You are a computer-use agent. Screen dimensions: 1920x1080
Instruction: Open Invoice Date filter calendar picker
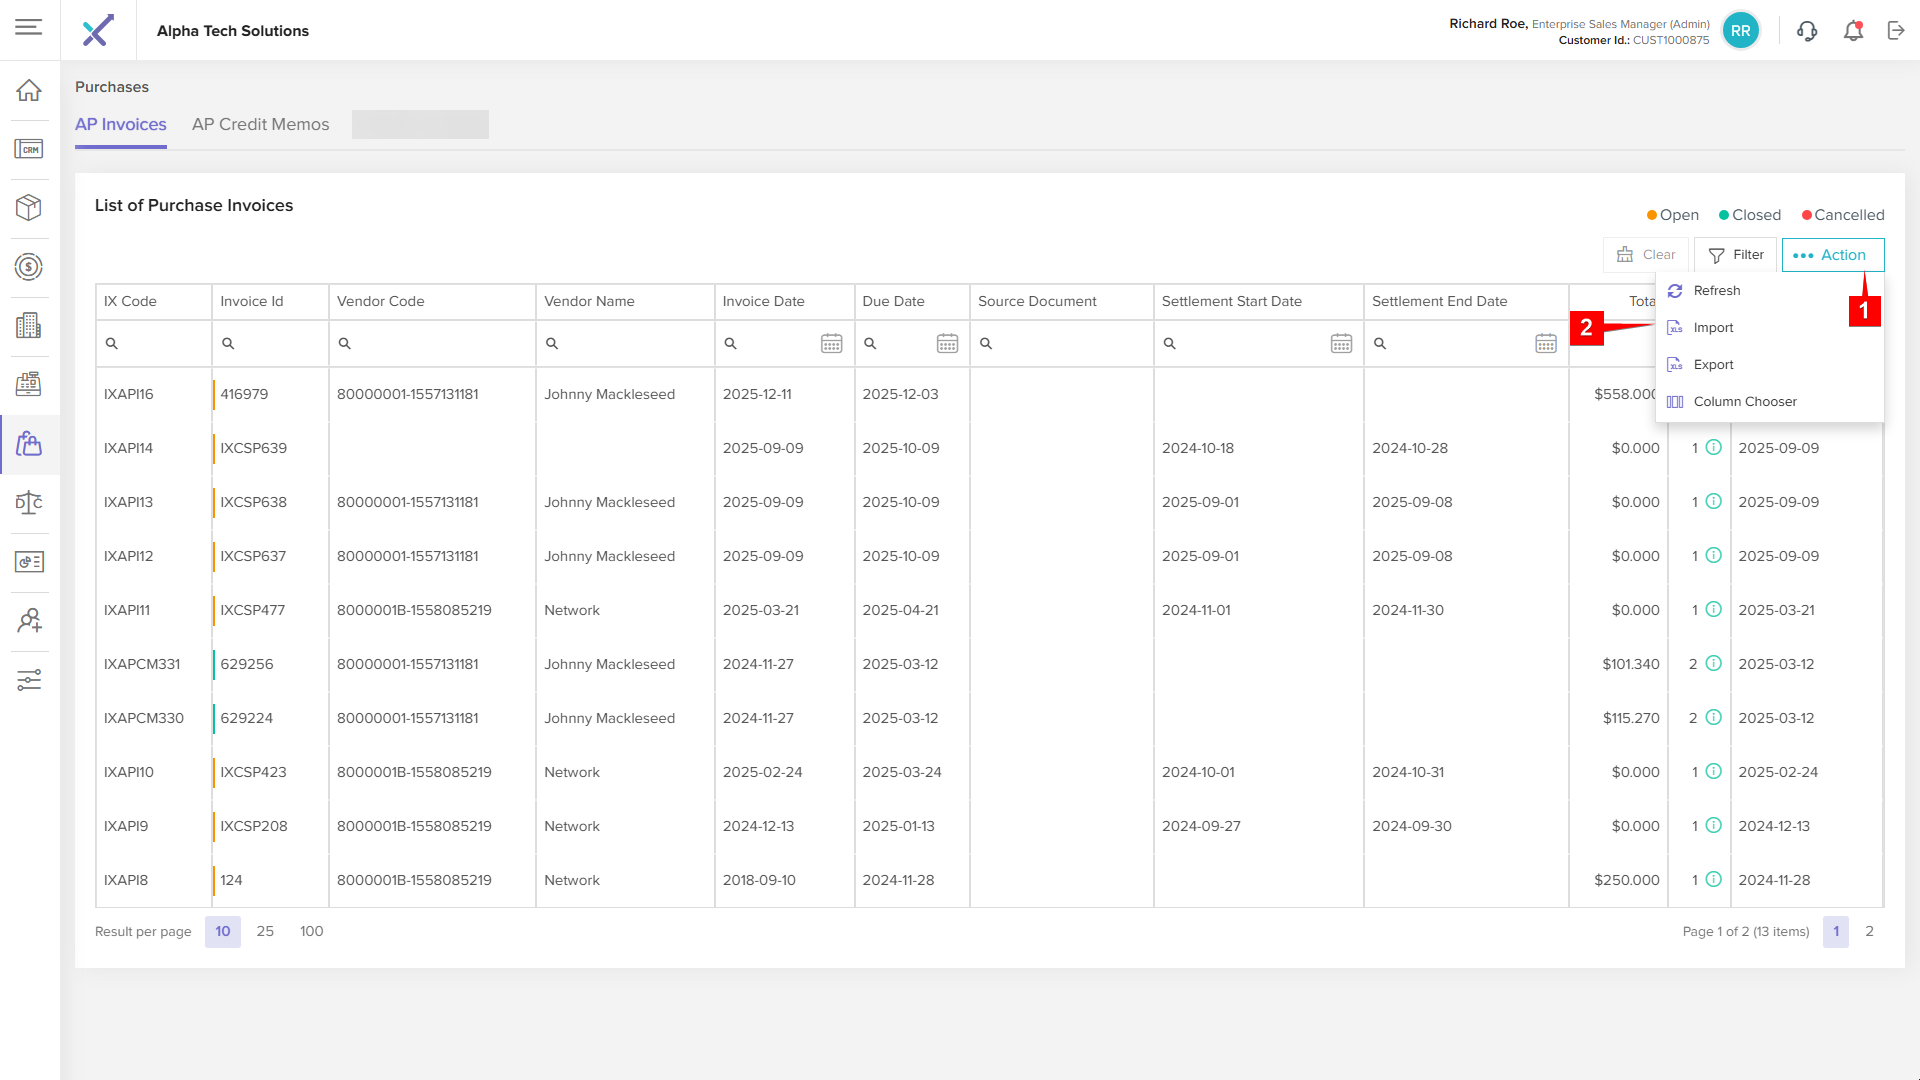point(831,344)
